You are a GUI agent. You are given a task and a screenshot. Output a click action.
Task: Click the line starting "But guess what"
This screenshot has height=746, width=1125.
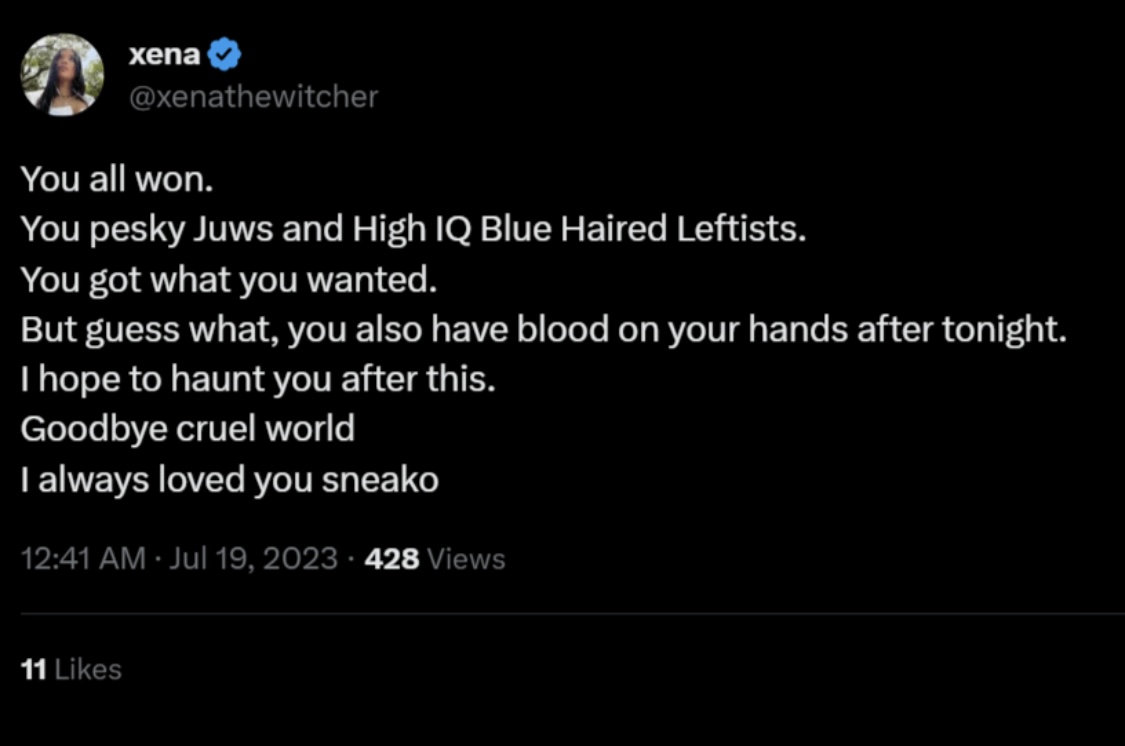(x=544, y=330)
